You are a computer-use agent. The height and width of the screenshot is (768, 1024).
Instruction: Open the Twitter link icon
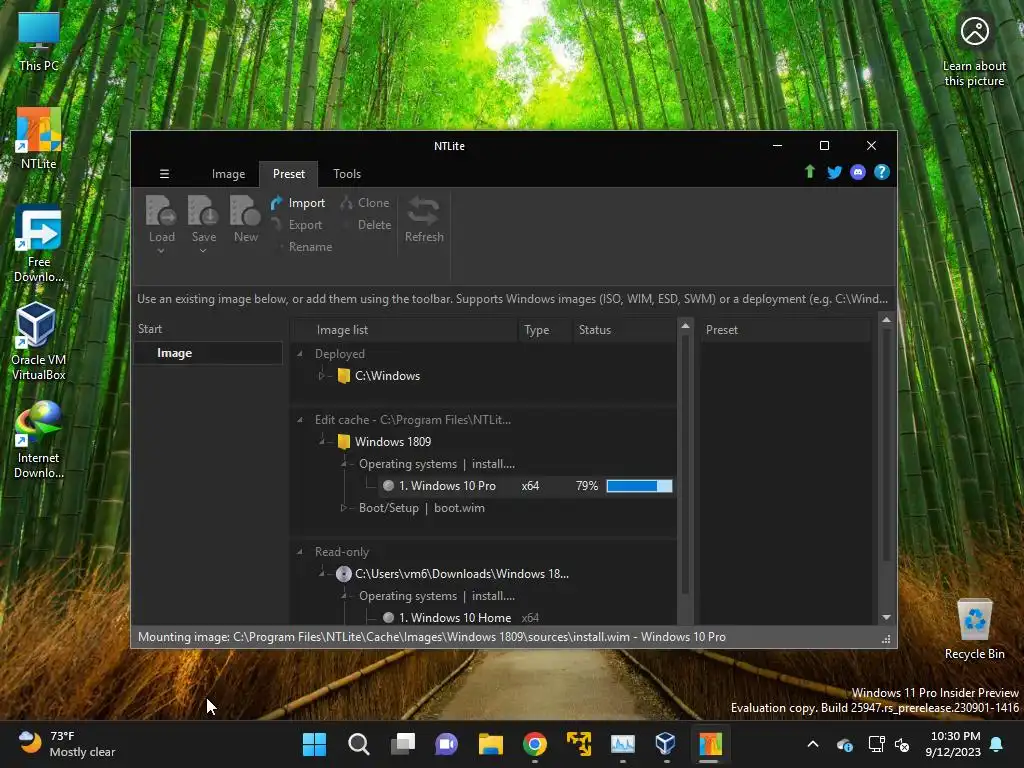pyautogui.click(x=834, y=172)
